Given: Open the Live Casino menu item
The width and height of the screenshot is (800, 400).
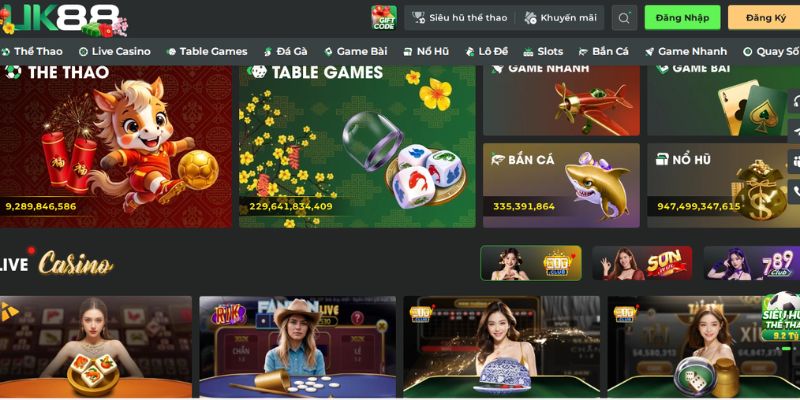Looking at the screenshot, I should point(115,52).
